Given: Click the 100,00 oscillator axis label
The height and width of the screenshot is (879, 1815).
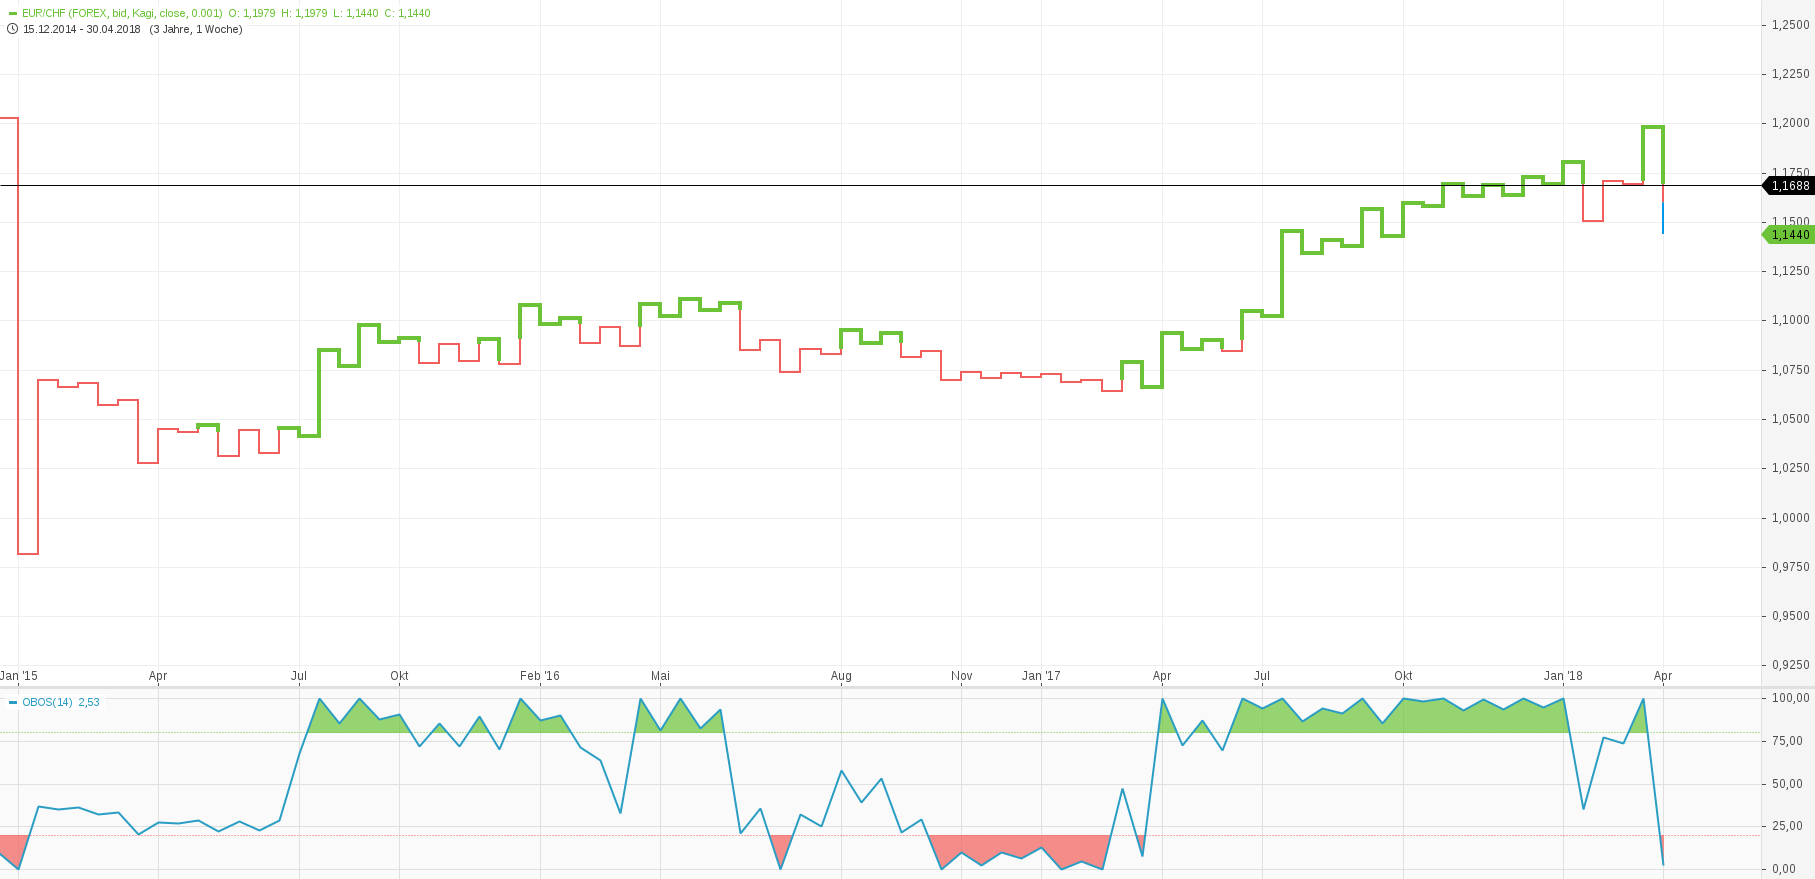Looking at the screenshot, I should click(x=1790, y=698).
